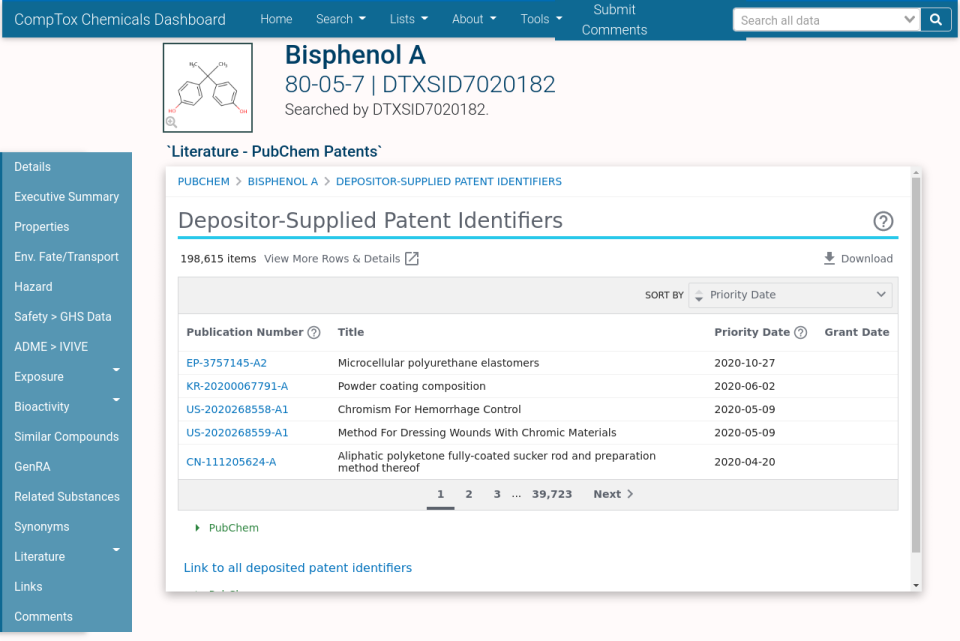This screenshot has width=960, height=641.
Task: Click the PubChem green link
Action: coord(233,528)
